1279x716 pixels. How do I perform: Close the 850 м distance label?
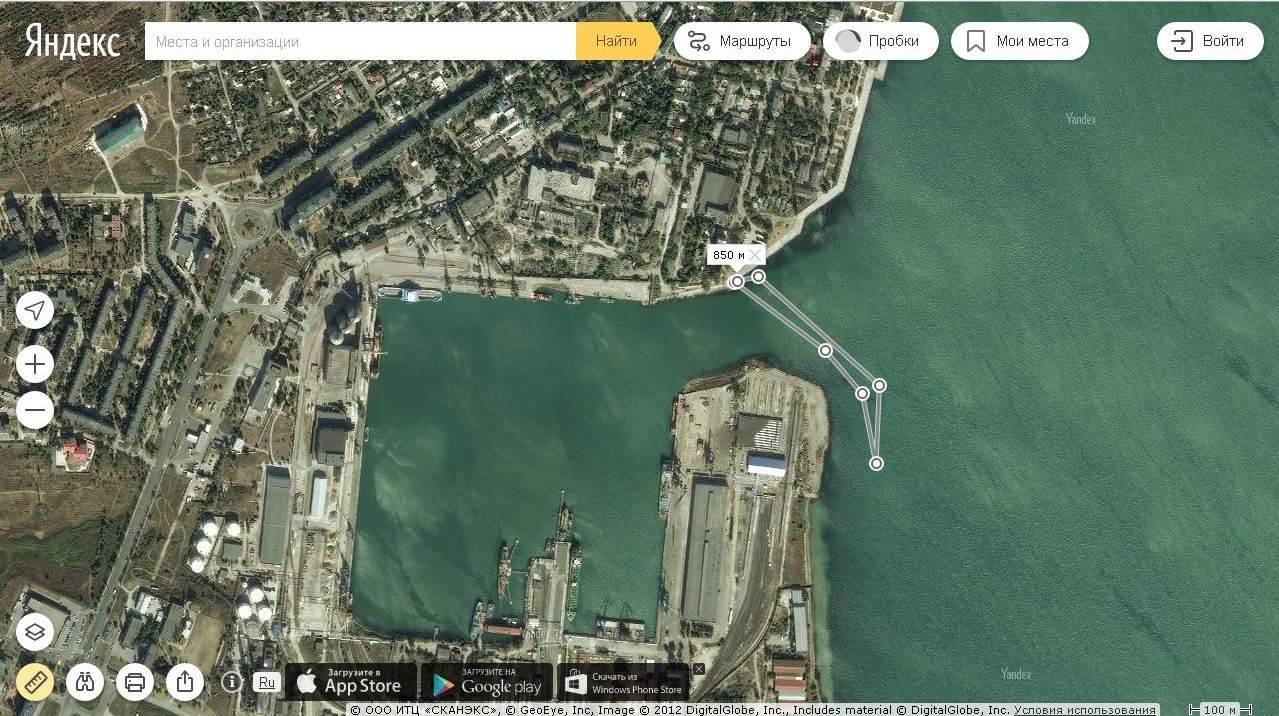click(755, 255)
